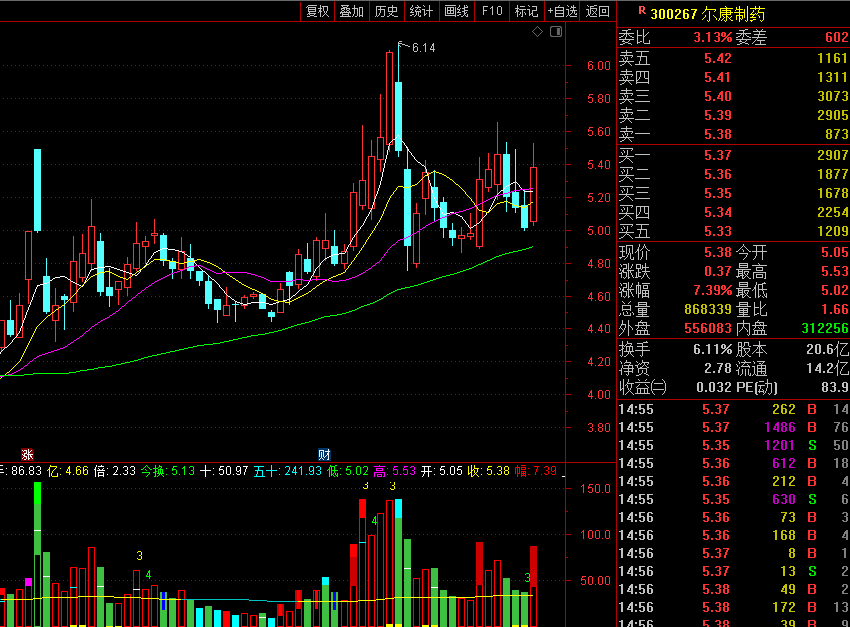Viewport: 850px width, 627px height.
Task: Open the 统计 statistics menu
Action: [x=421, y=11]
